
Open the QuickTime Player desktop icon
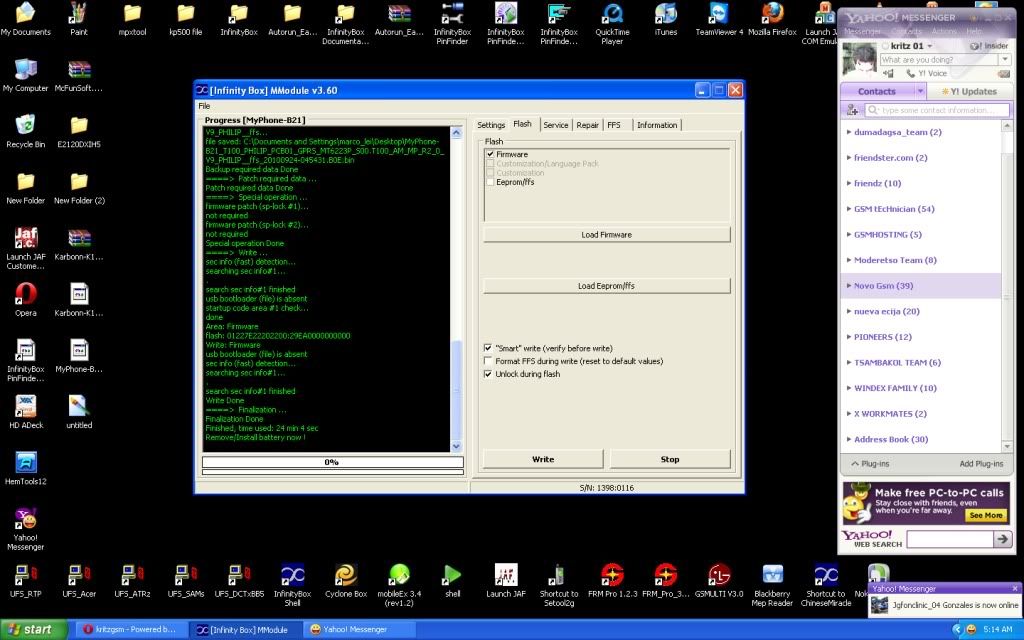pyautogui.click(x=612, y=23)
